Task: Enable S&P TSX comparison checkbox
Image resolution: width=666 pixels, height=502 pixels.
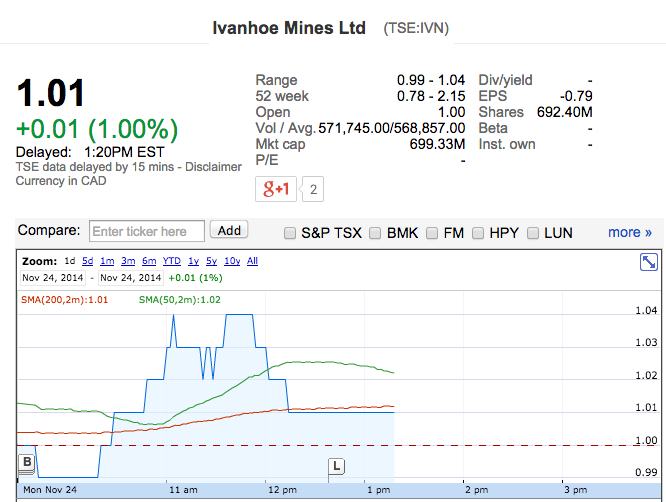Action: (x=290, y=233)
